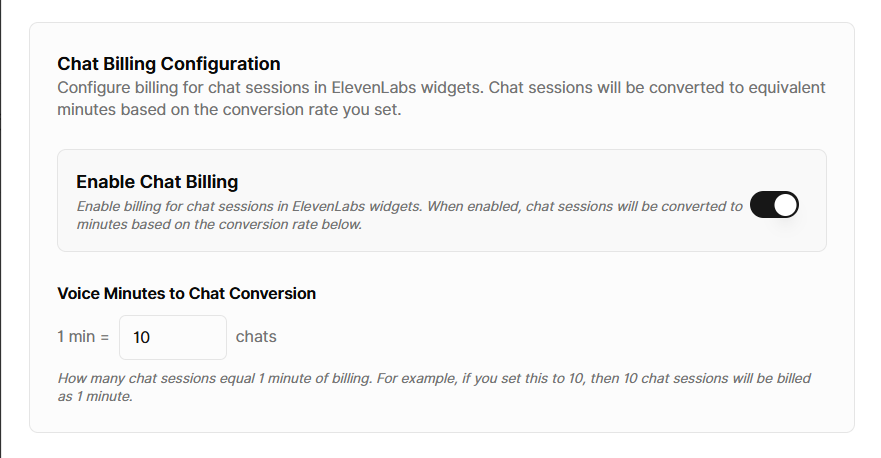Toggle the Enable Chat Billing switch
Image resolution: width=881 pixels, height=458 pixels.
(x=774, y=205)
